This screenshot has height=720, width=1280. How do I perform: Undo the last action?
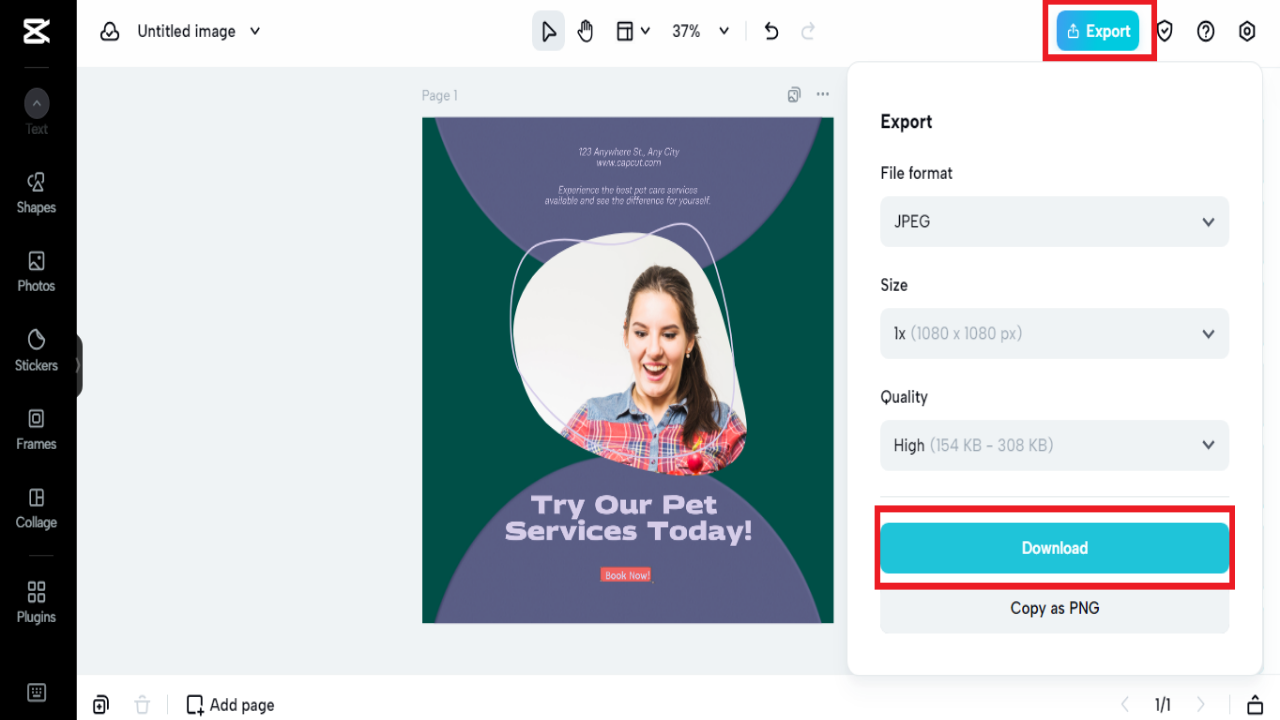[x=771, y=31]
